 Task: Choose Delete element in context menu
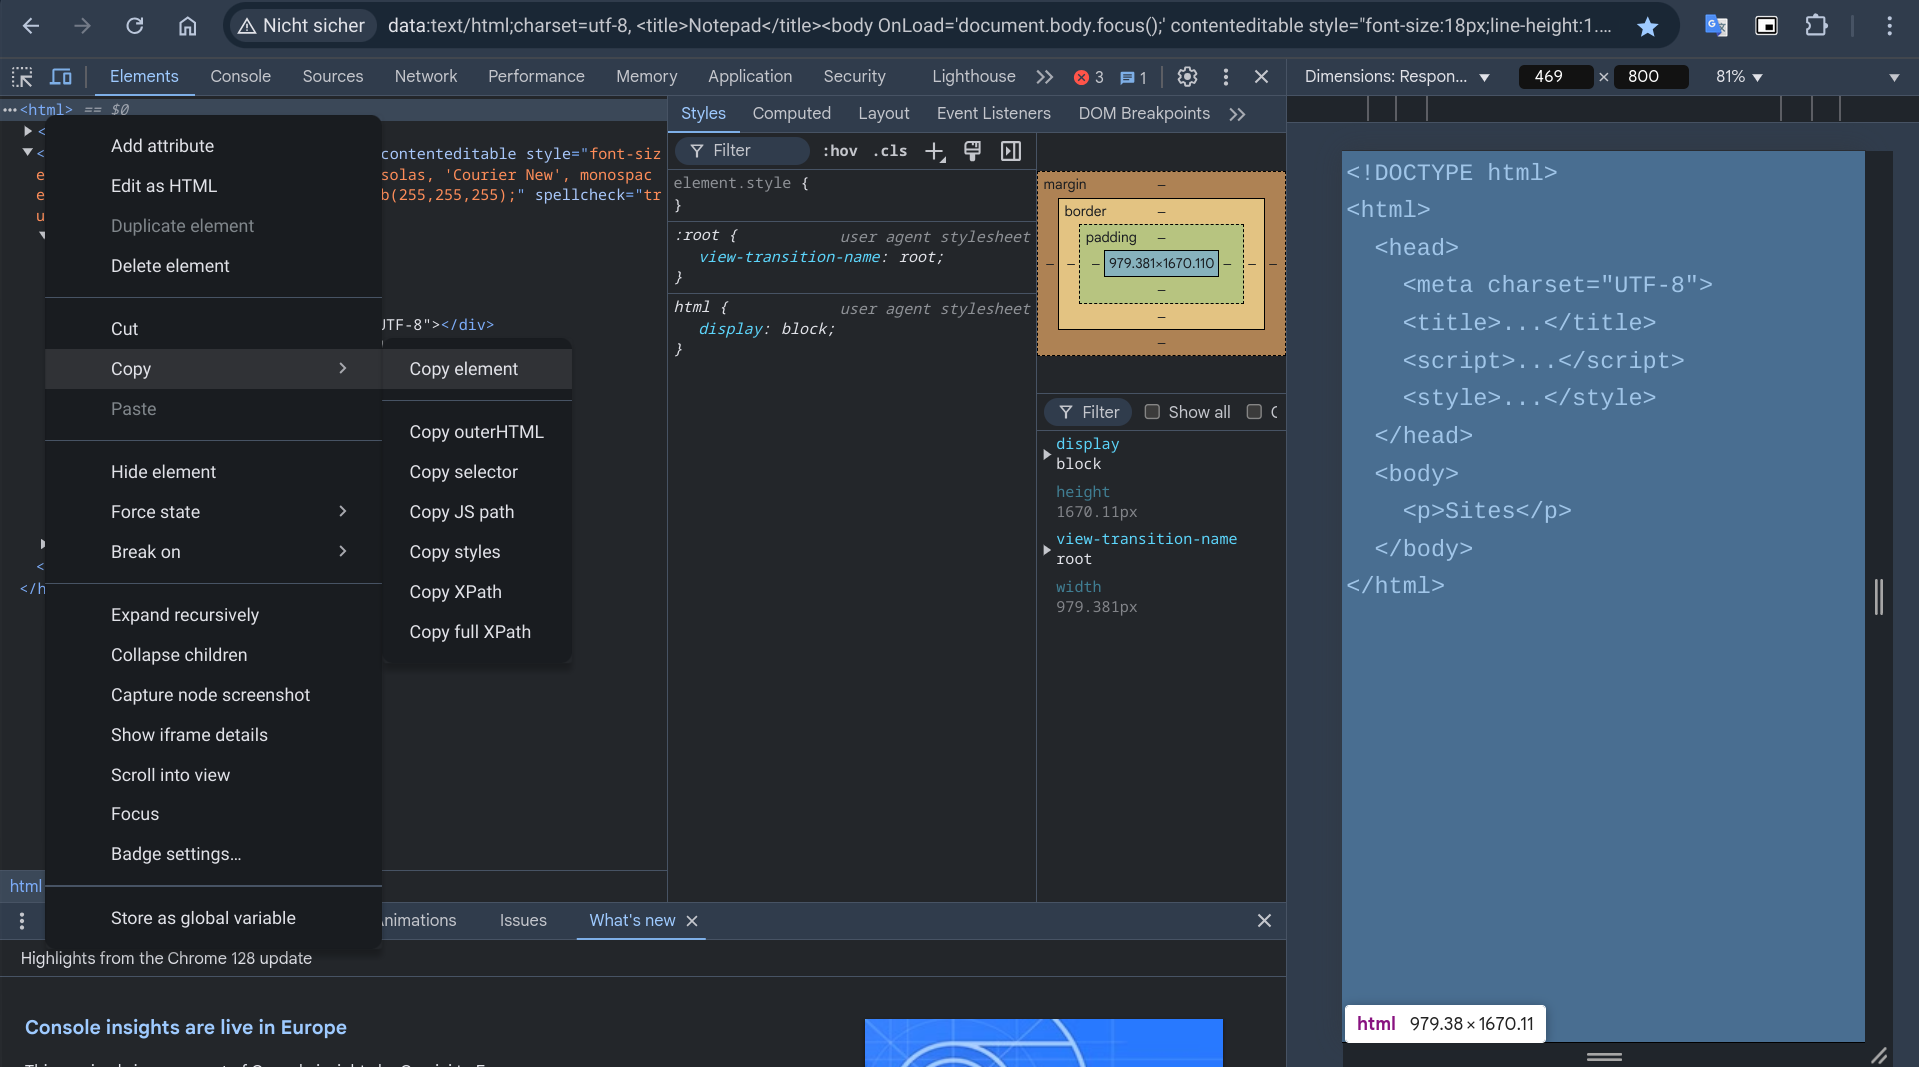coord(170,266)
